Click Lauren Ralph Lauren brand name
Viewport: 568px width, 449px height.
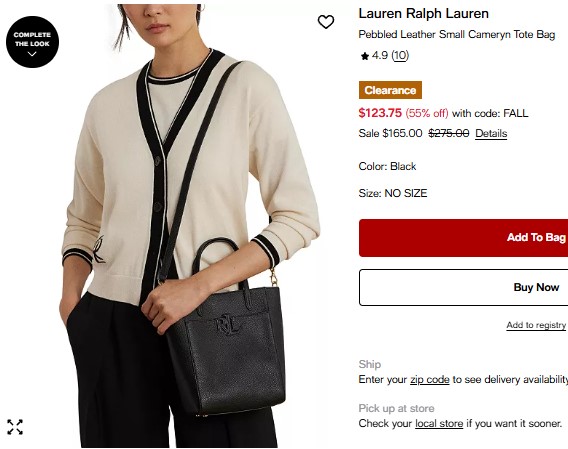click(x=423, y=13)
